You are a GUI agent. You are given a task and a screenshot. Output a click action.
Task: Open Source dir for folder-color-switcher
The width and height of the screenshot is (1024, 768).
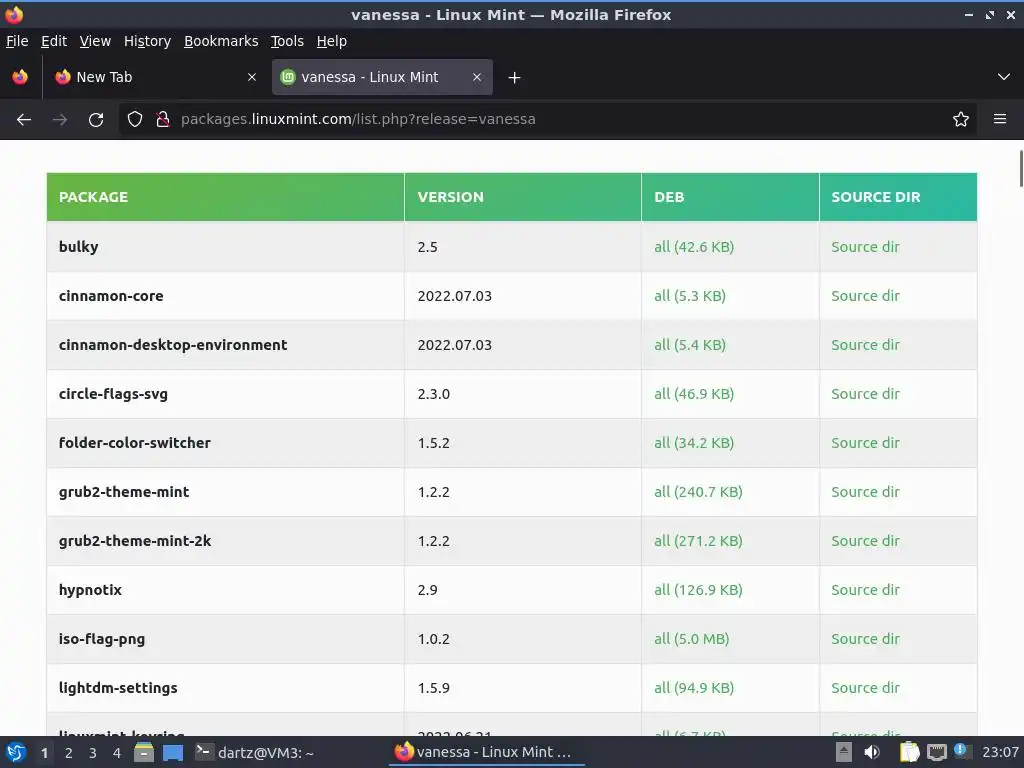pos(865,443)
